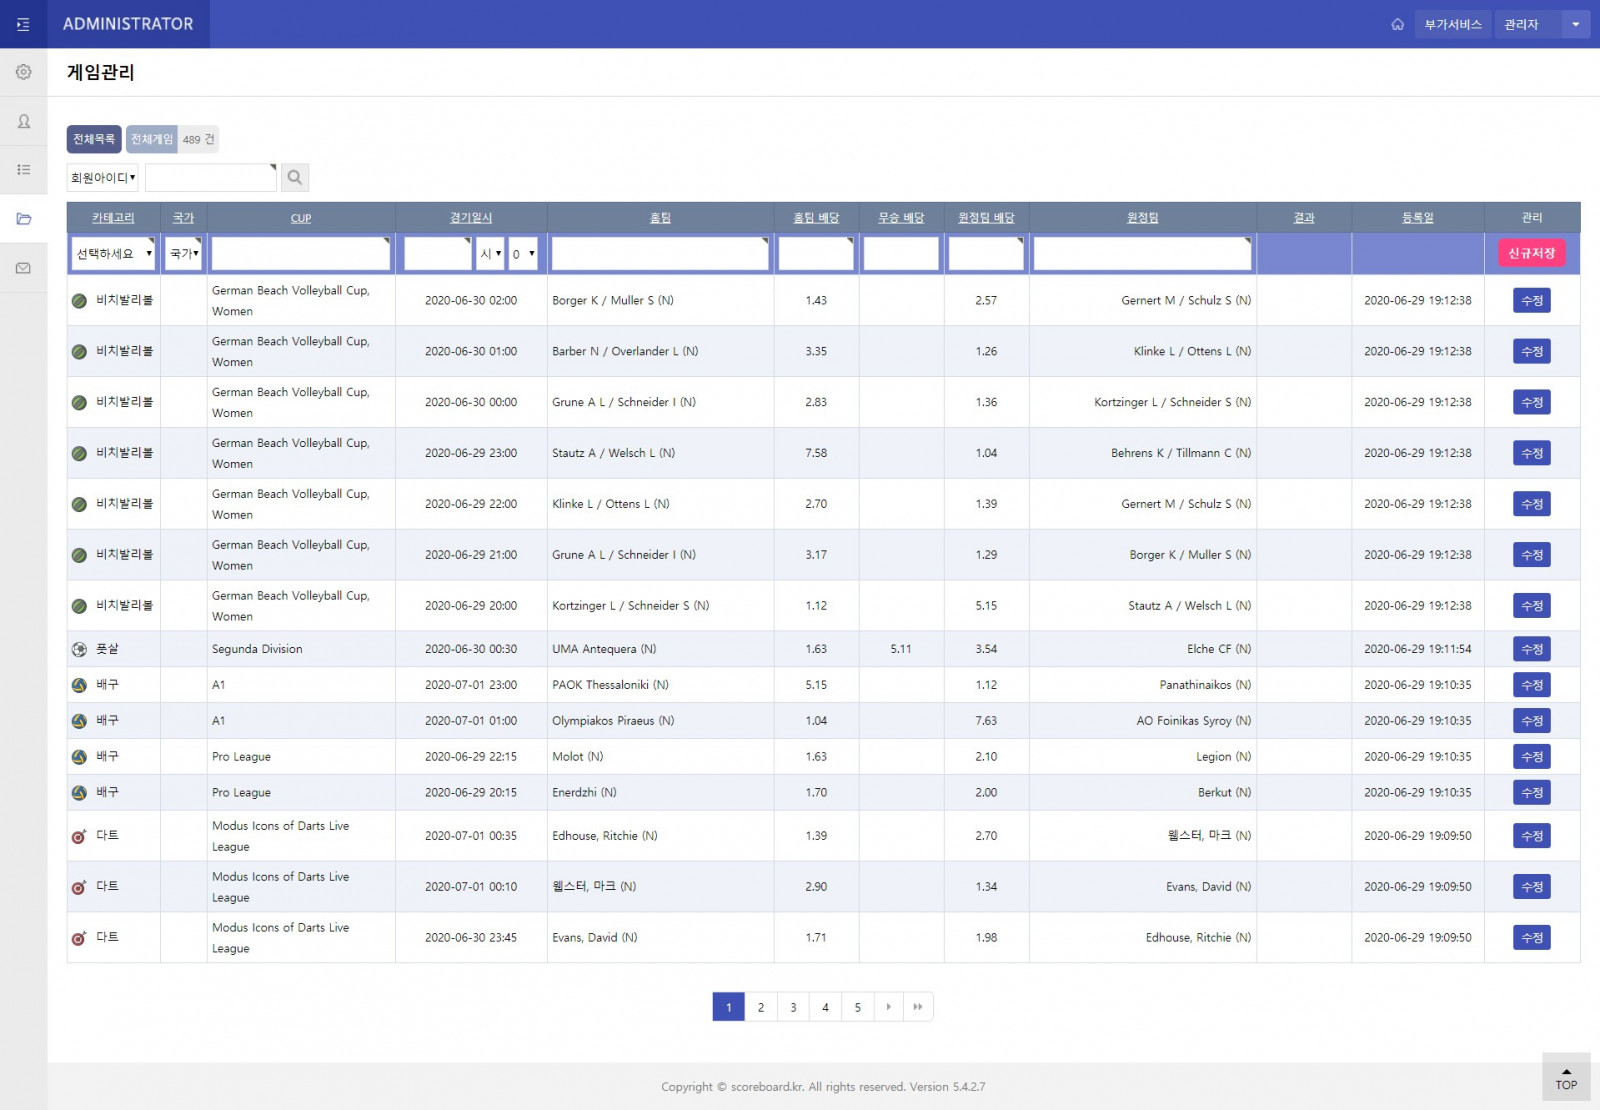
Task: Open the folder icon in sidebar
Action: coord(23,219)
